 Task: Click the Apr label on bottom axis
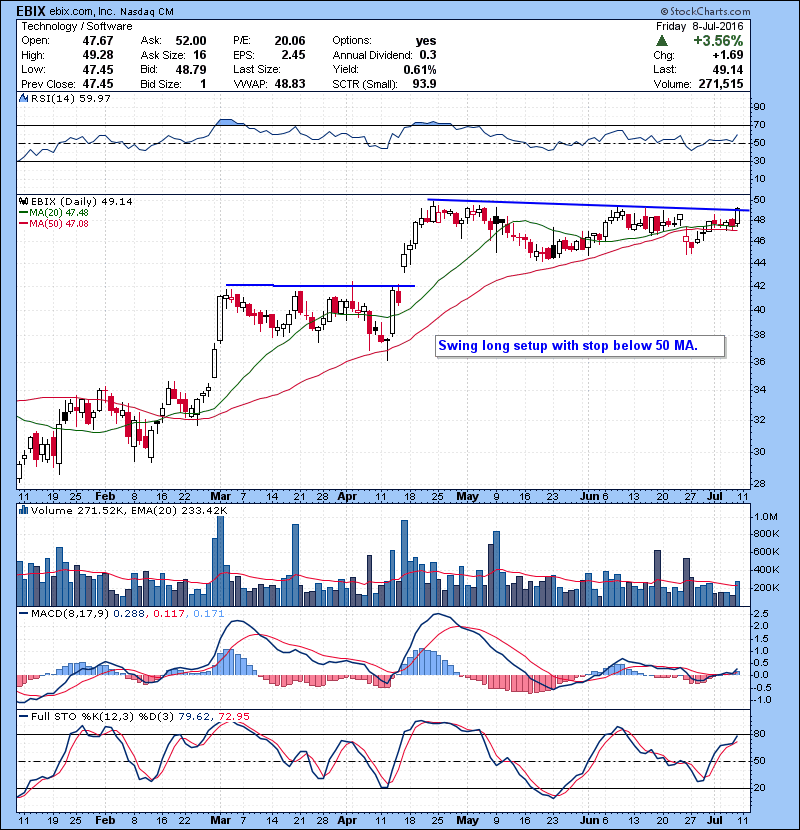pos(347,820)
